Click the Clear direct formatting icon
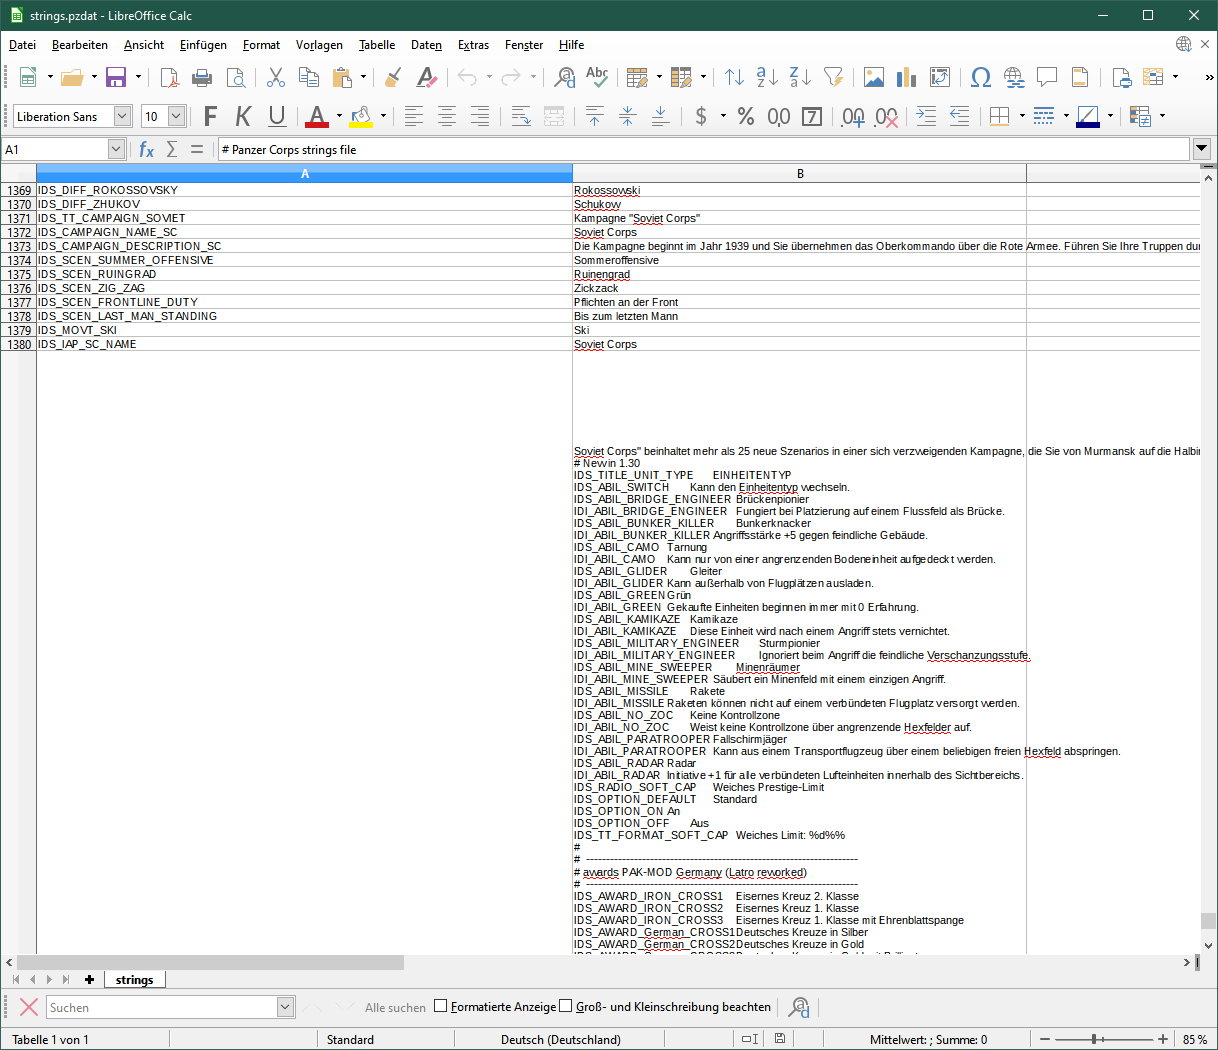 (427, 77)
